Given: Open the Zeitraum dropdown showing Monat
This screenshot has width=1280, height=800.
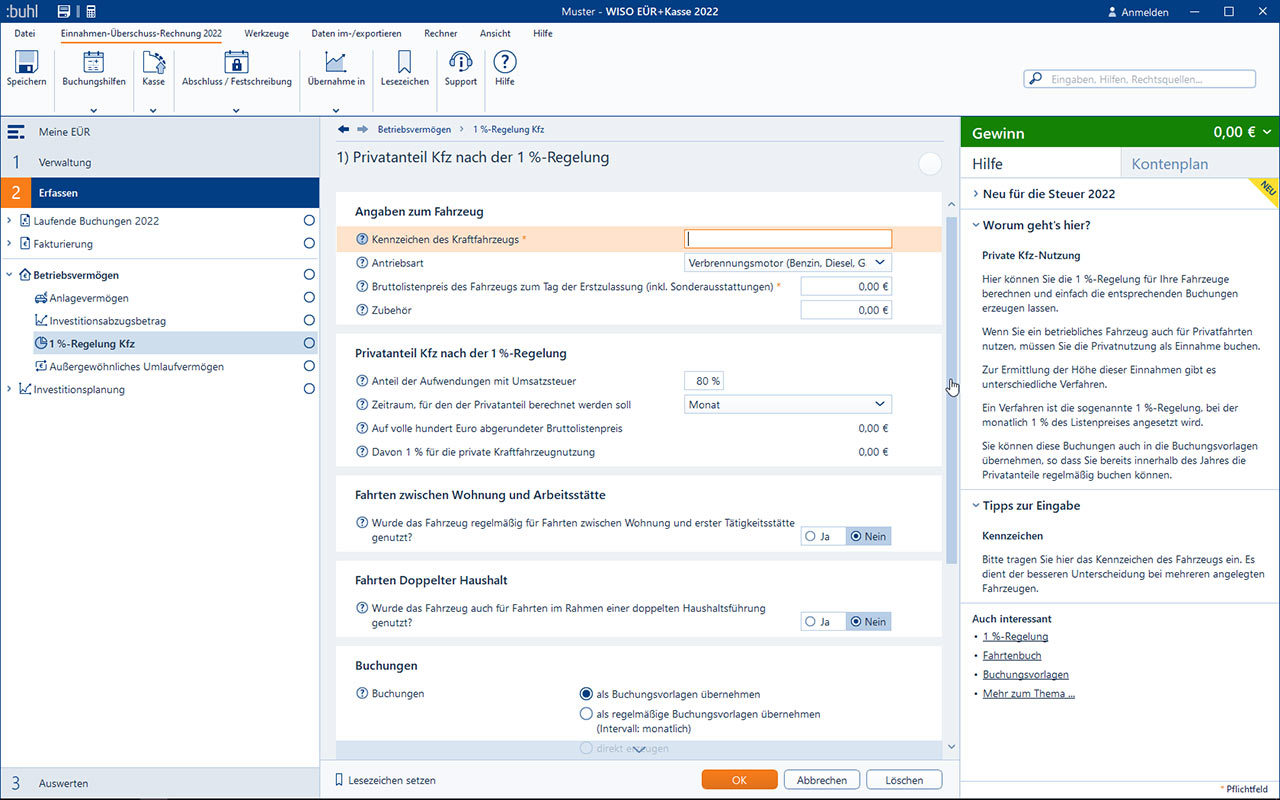Looking at the screenshot, I should click(x=788, y=405).
